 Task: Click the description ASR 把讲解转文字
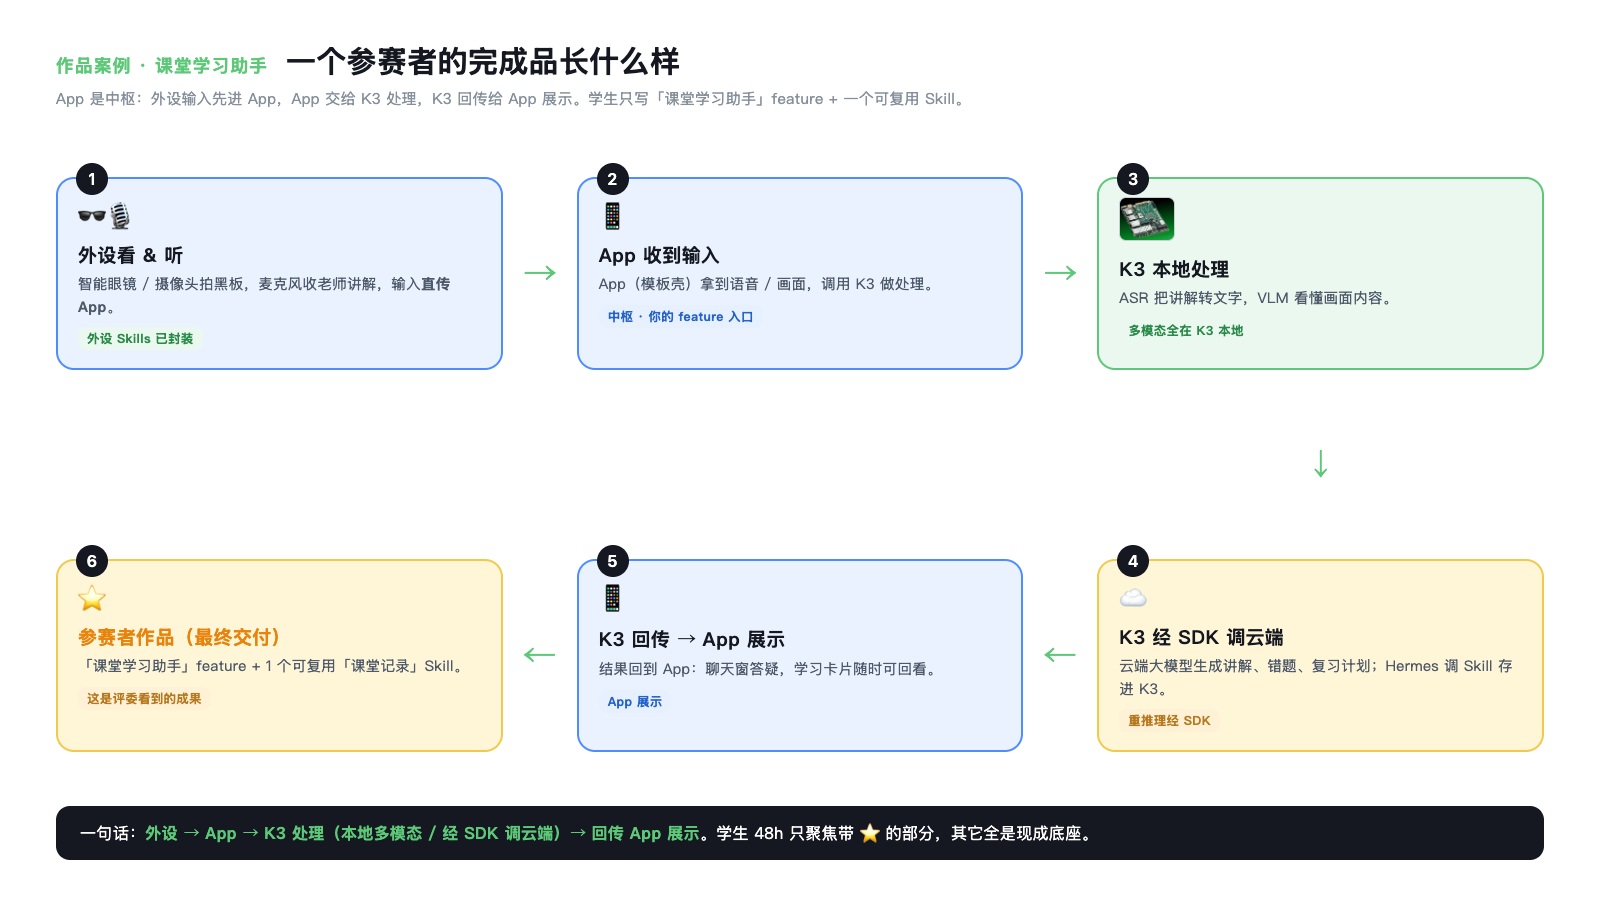[x=1258, y=298]
